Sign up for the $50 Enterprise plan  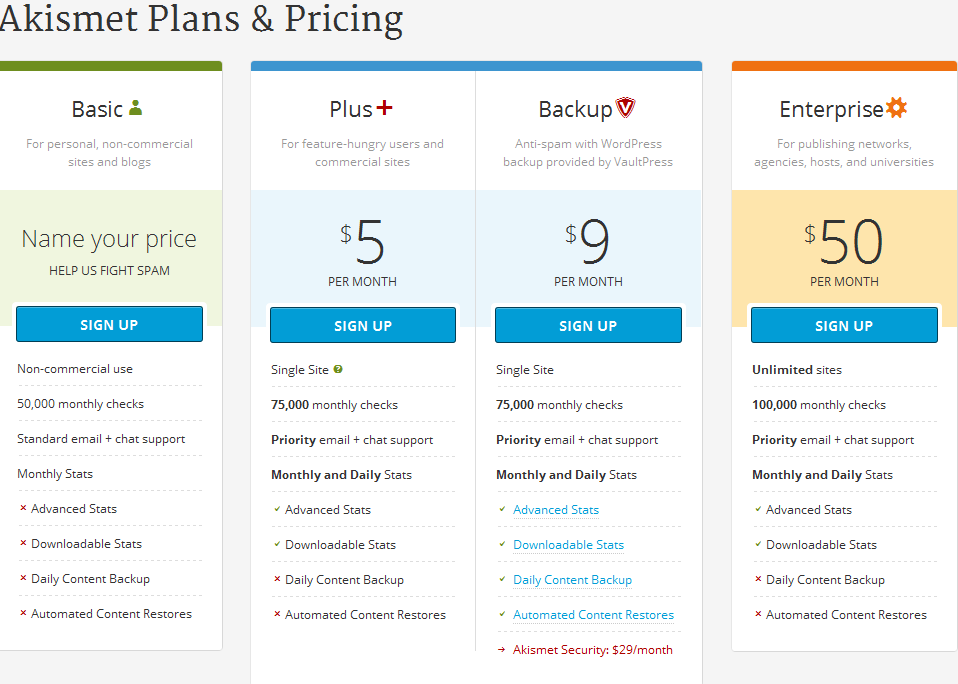tap(844, 326)
